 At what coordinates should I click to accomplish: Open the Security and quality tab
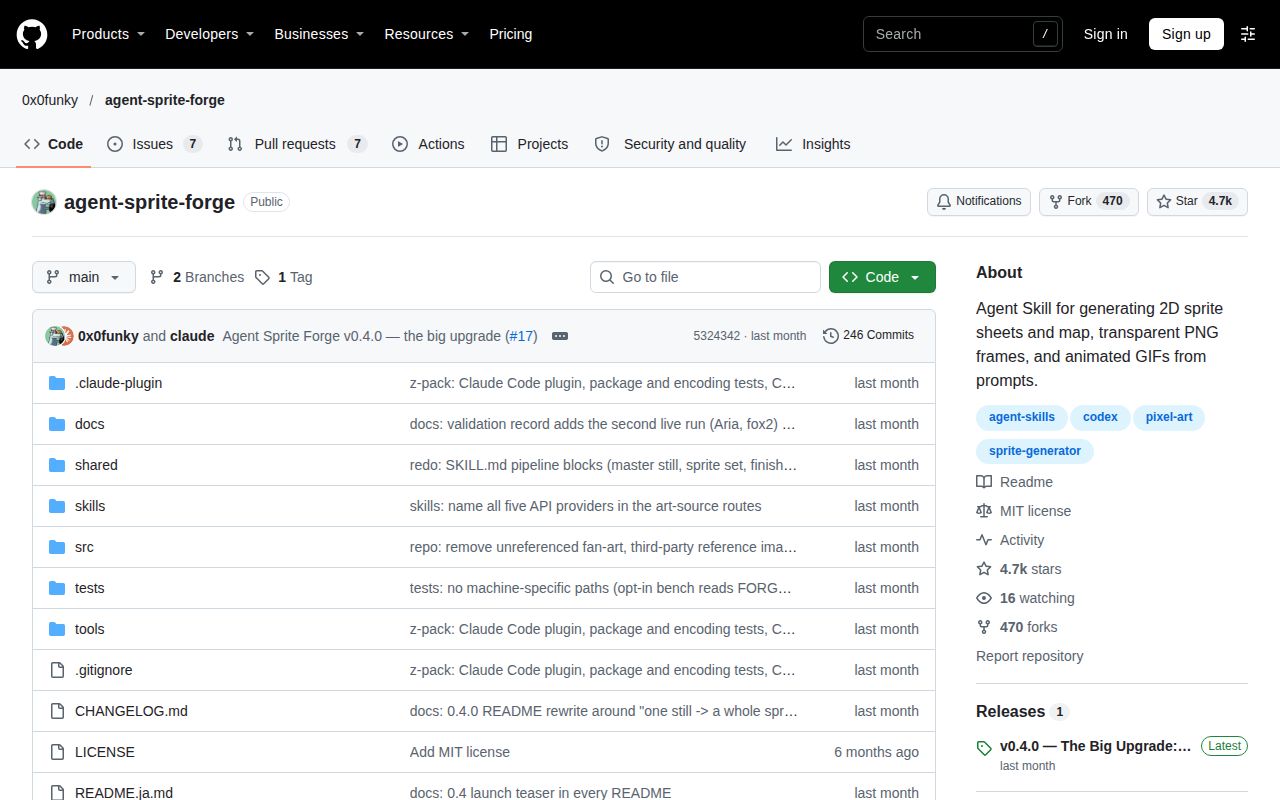(670, 144)
